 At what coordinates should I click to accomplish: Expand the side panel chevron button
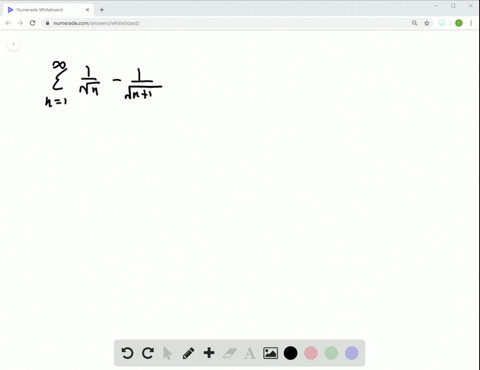[x=13, y=44]
